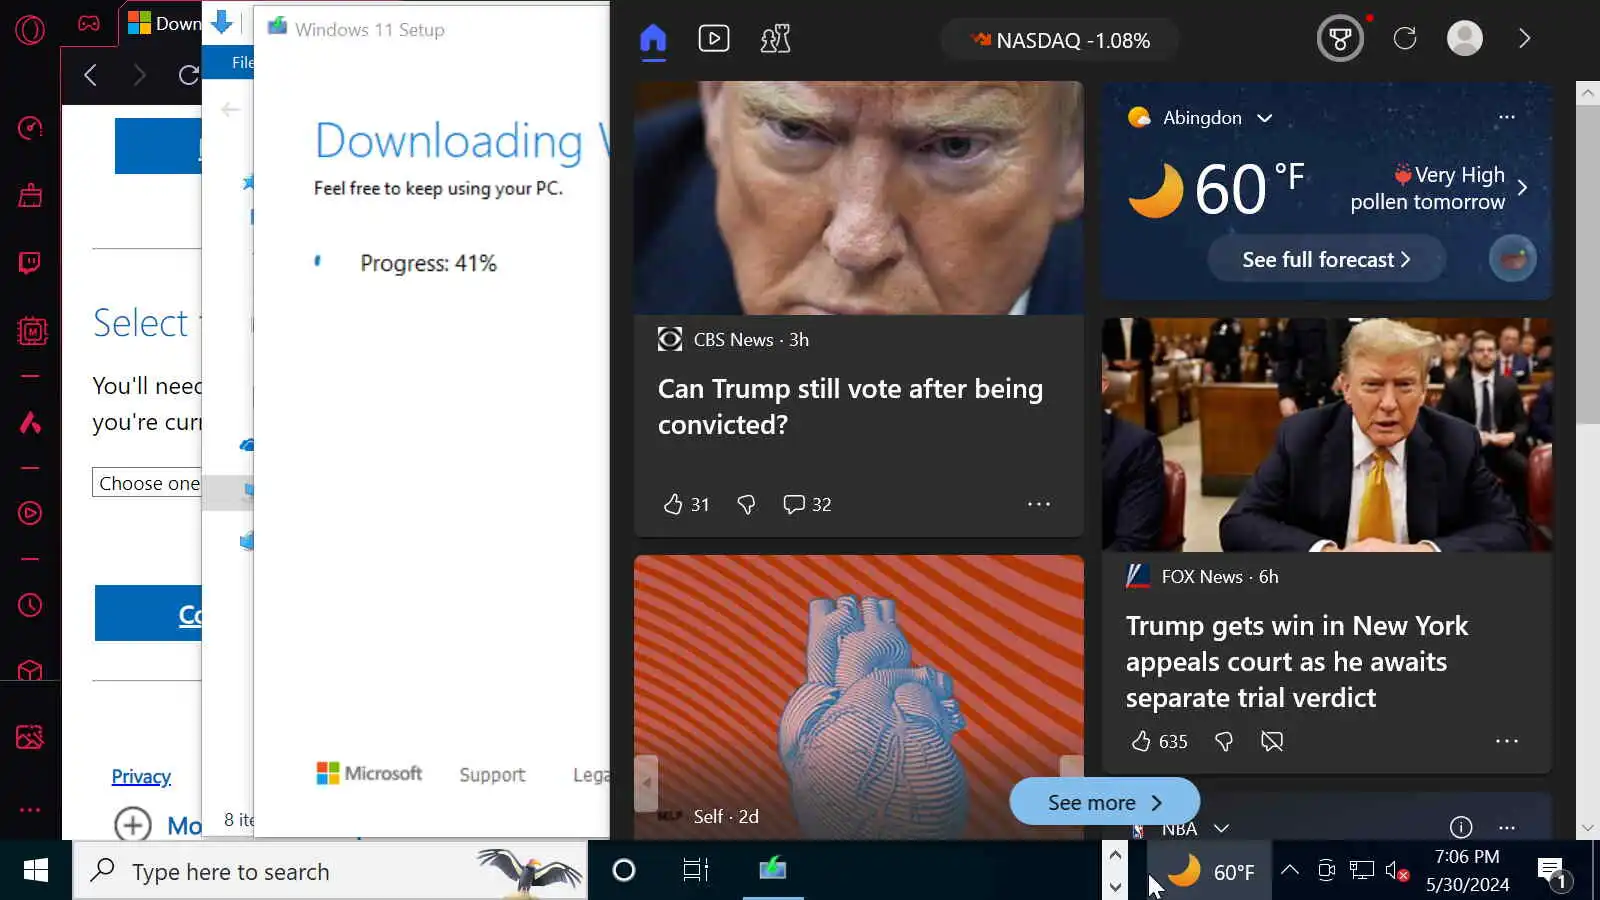Switch to the widgets Home feed tab

click(x=653, y=39)
